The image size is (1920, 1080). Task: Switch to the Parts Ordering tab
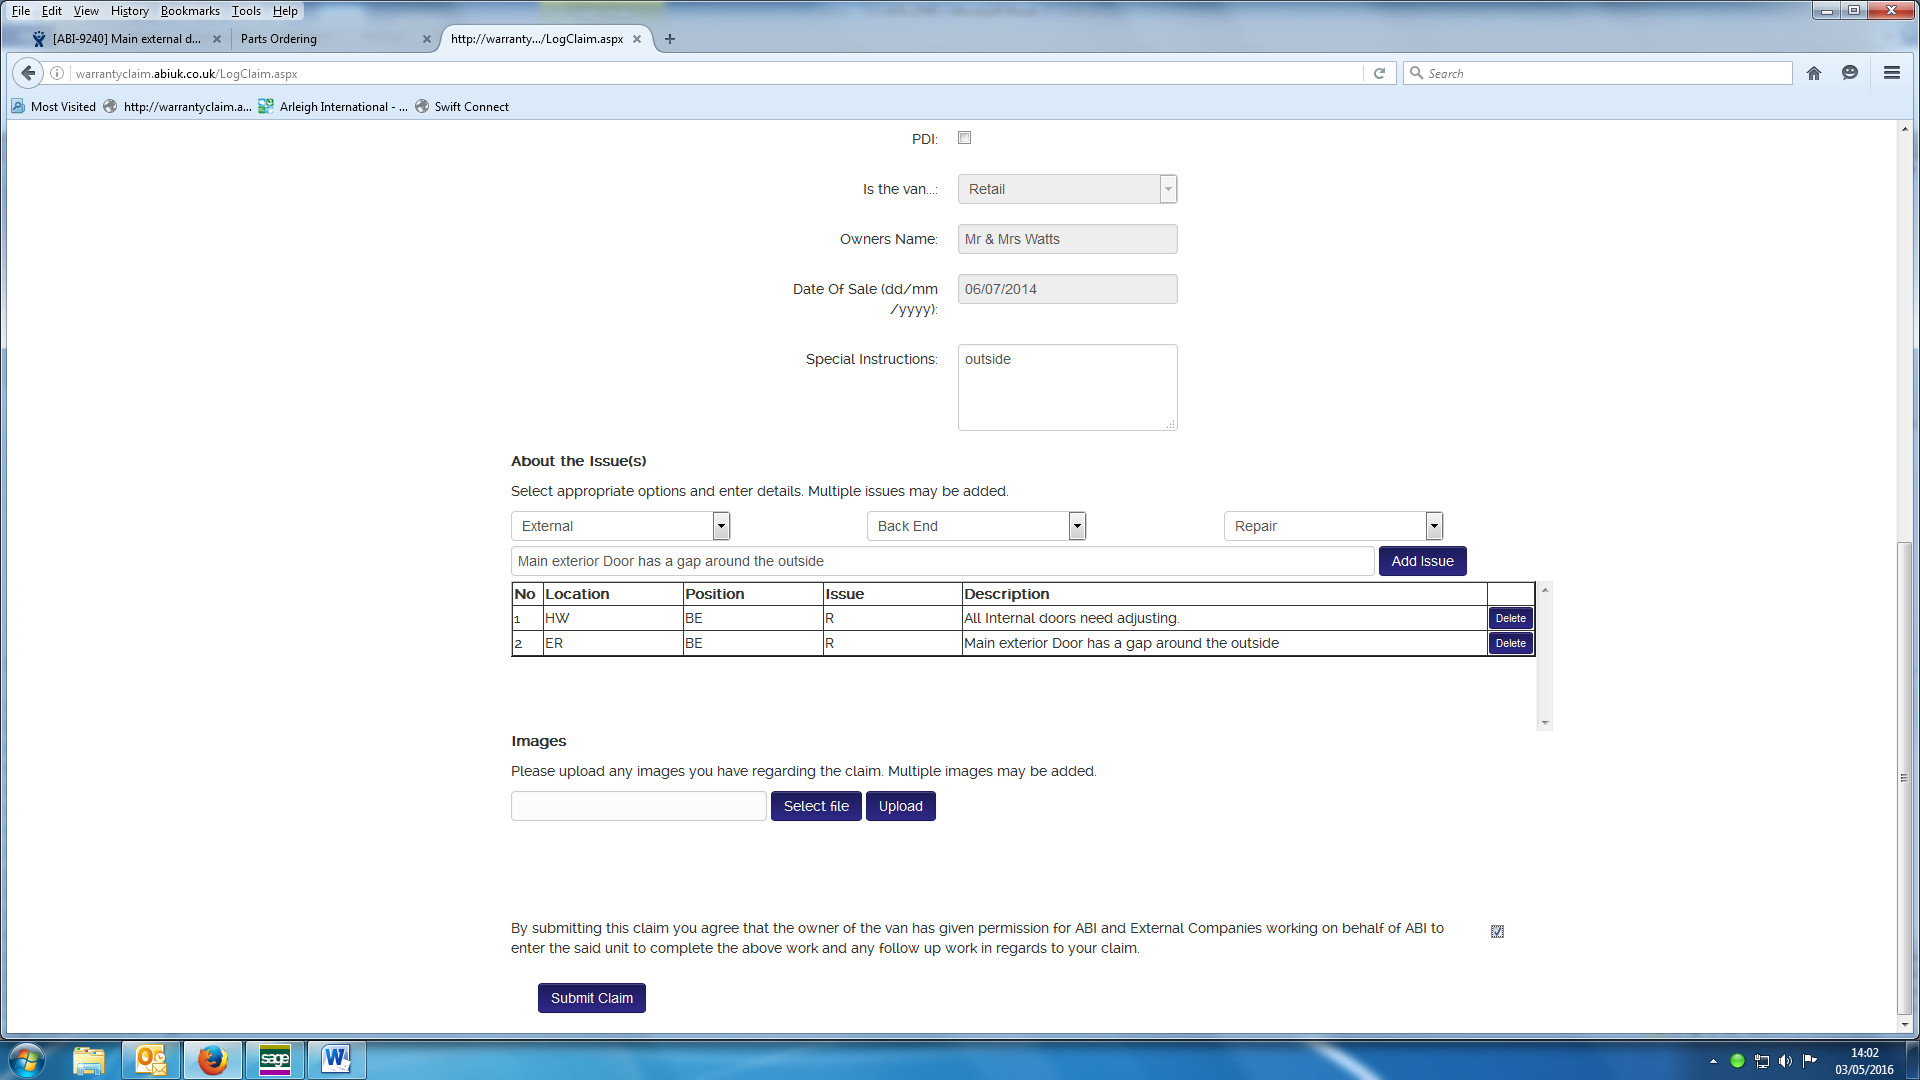[279, 39]
